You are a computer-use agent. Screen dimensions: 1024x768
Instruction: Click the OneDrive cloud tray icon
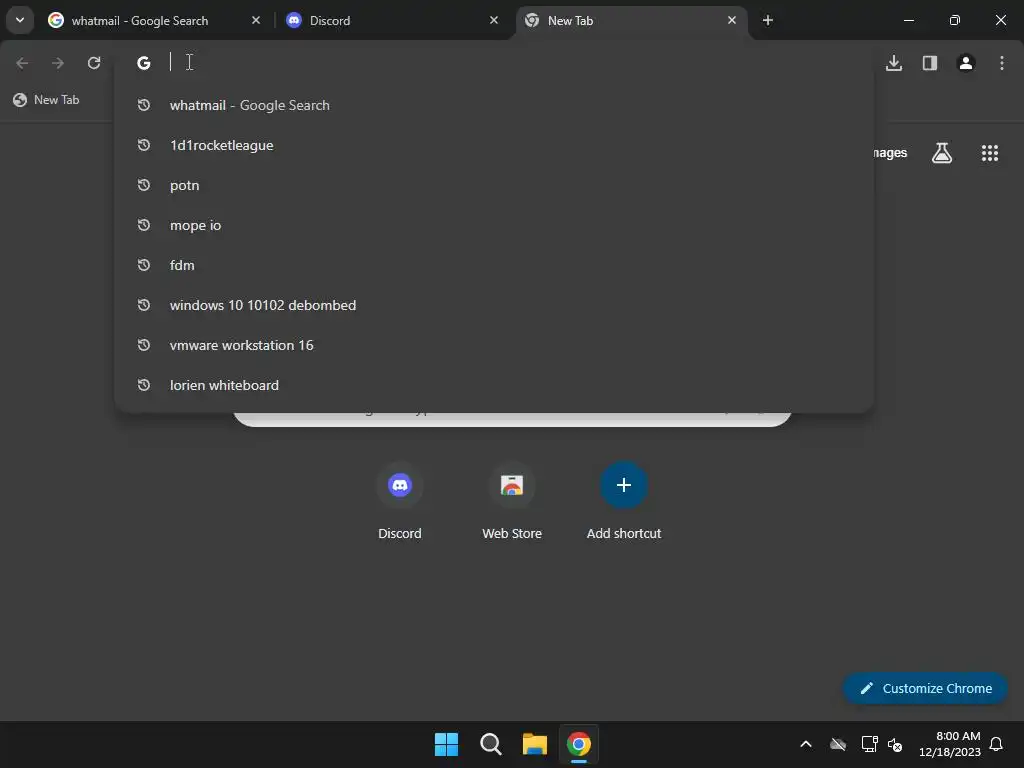click(x=838, y=744)
